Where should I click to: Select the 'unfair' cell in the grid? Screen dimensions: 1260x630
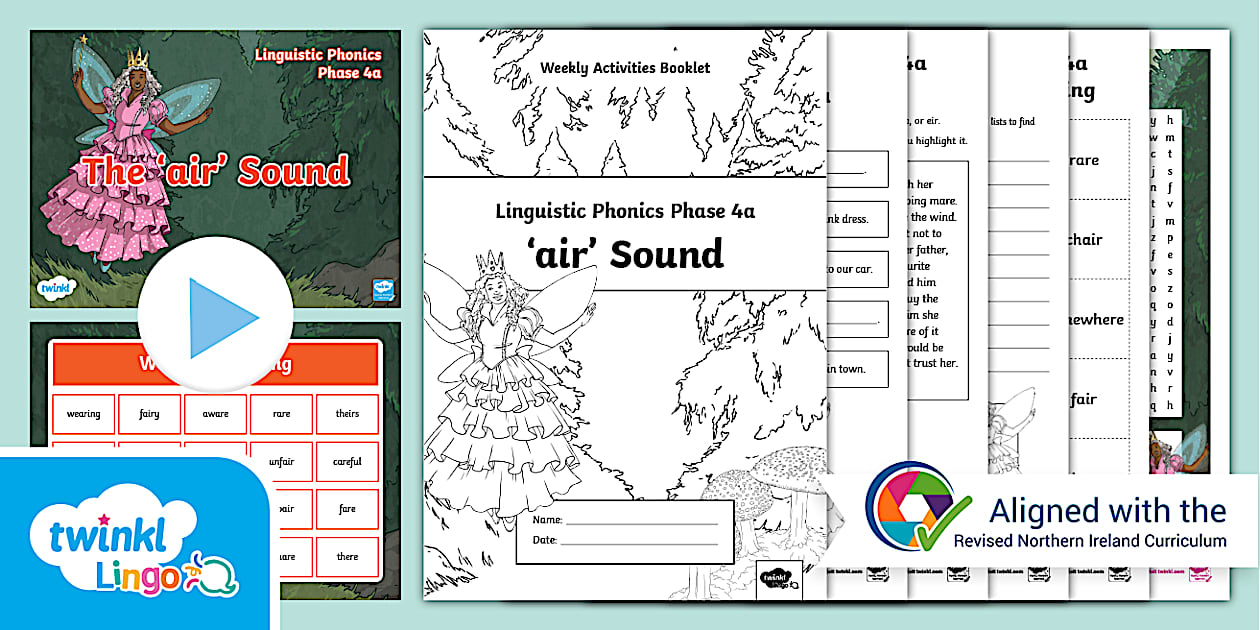tap(281, 461)
